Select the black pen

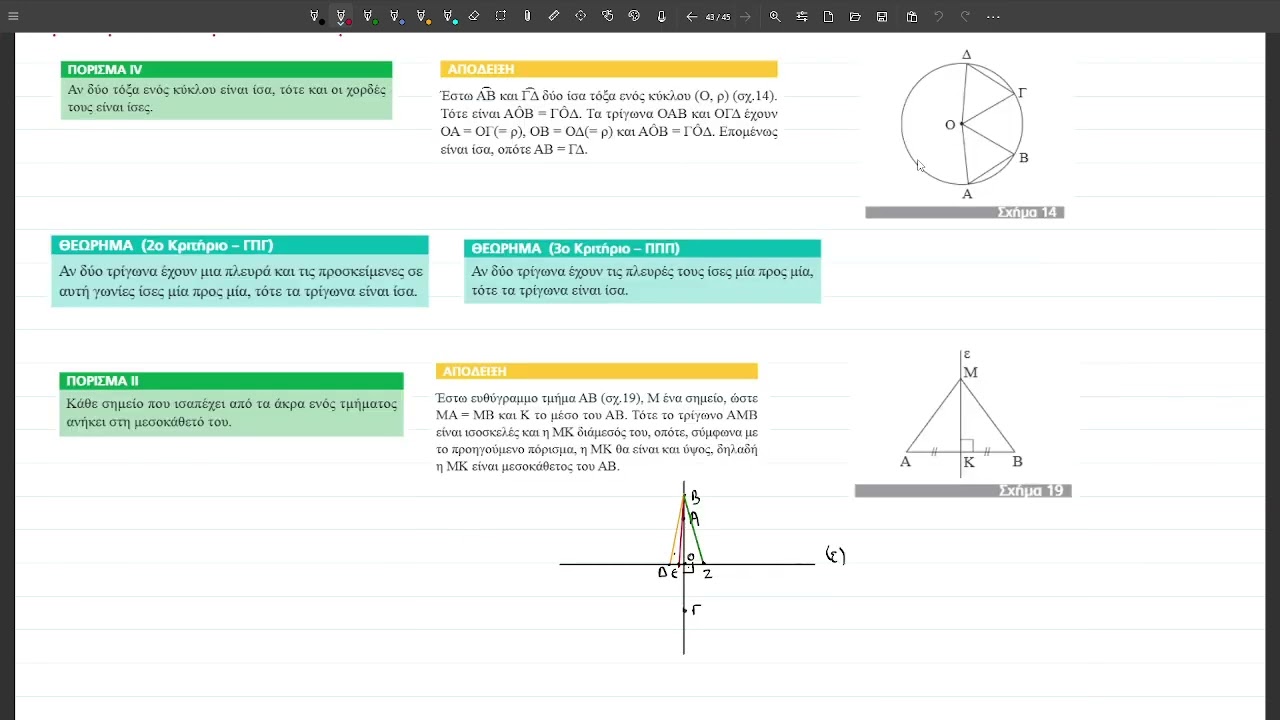tap(315, 16)
